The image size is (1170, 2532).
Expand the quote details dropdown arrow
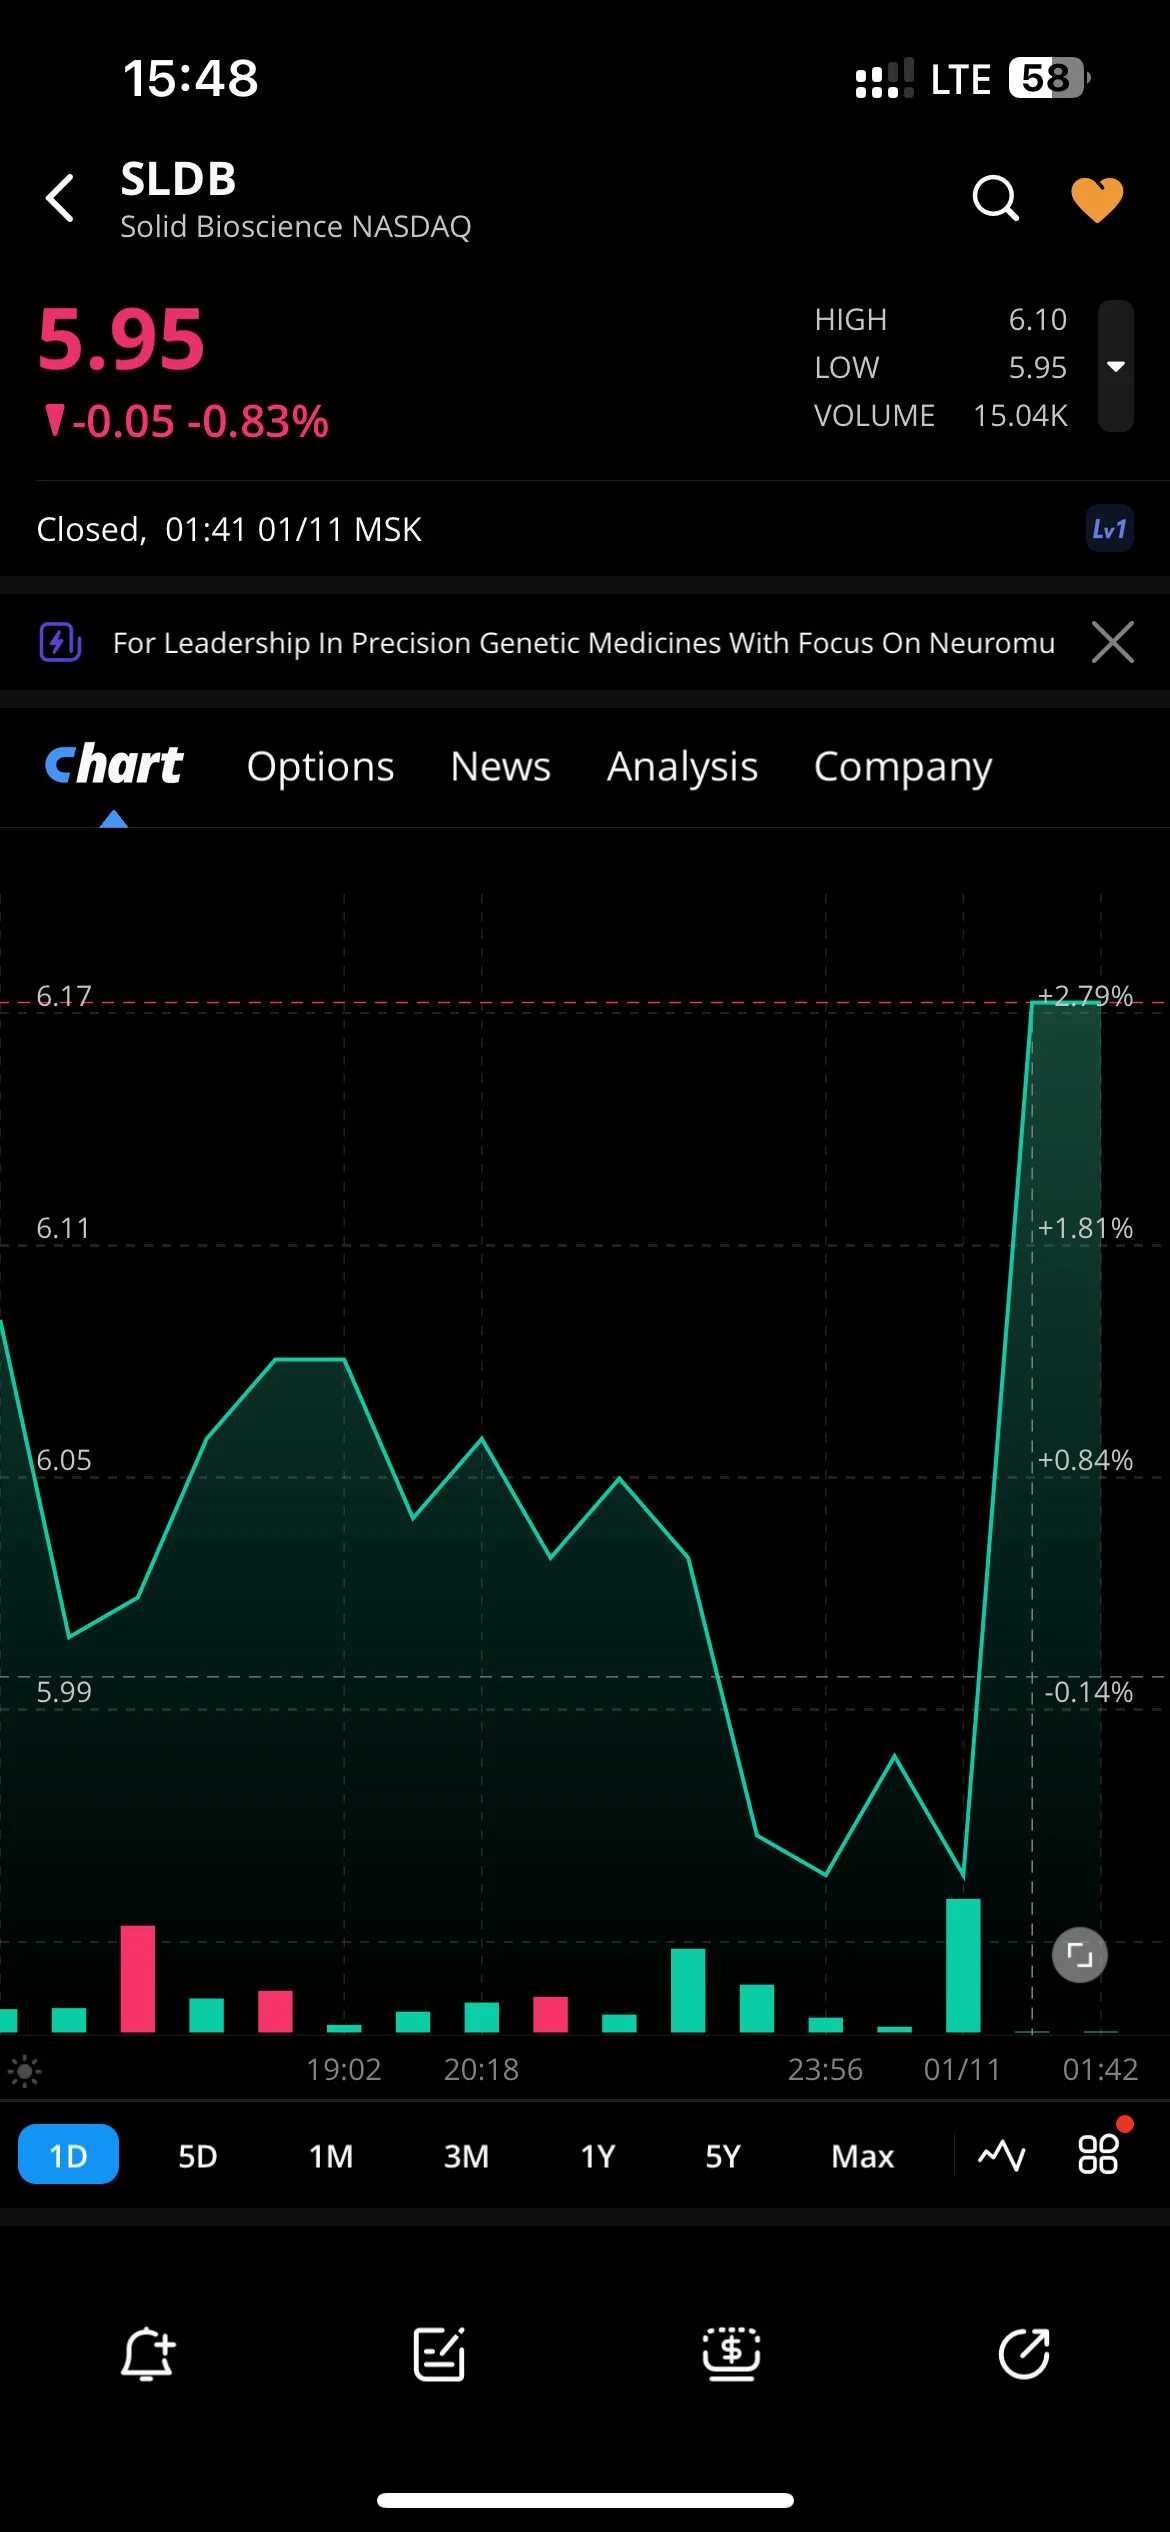pyautogui.click(x=1116, y=366)
